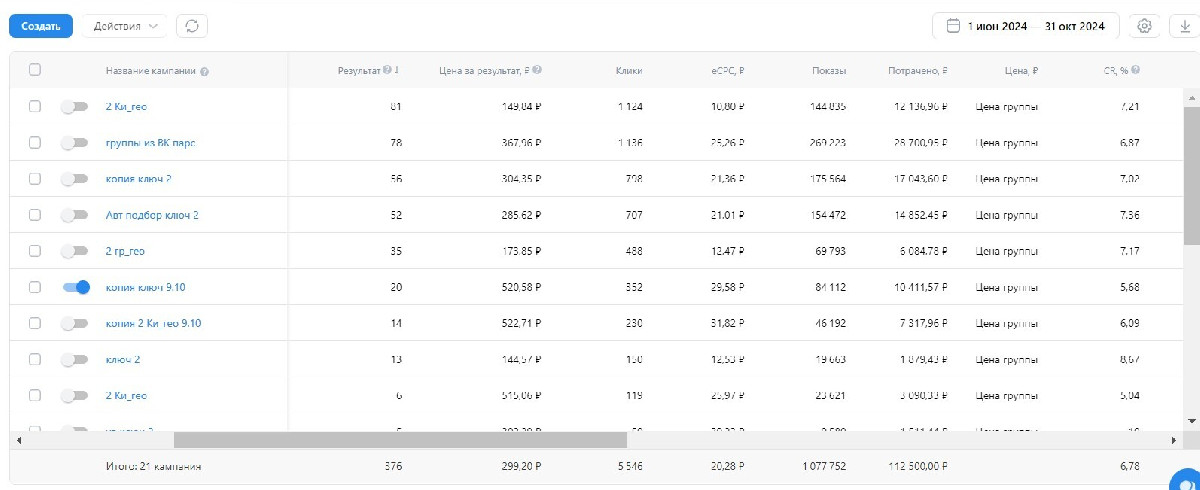
Task: Sort by the "Клики" column header
Action: pos(629,71)
